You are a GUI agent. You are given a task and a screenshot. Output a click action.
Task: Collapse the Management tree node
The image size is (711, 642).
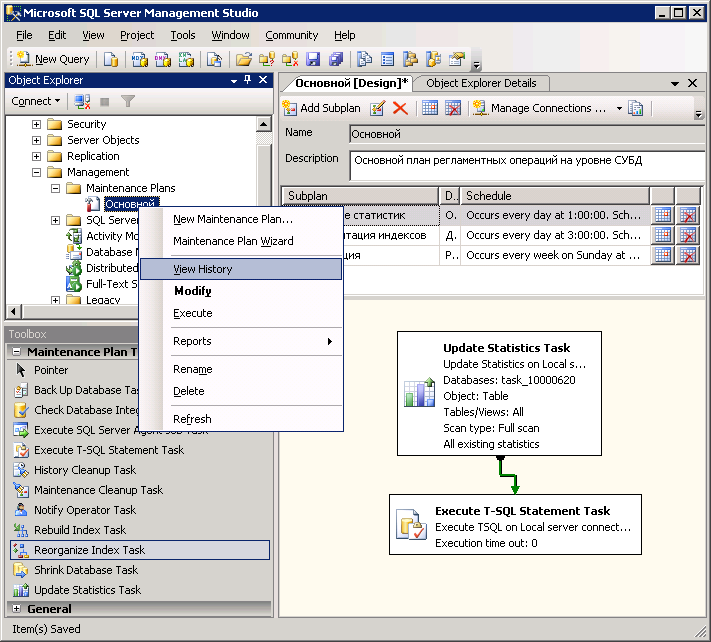point(37,172)
